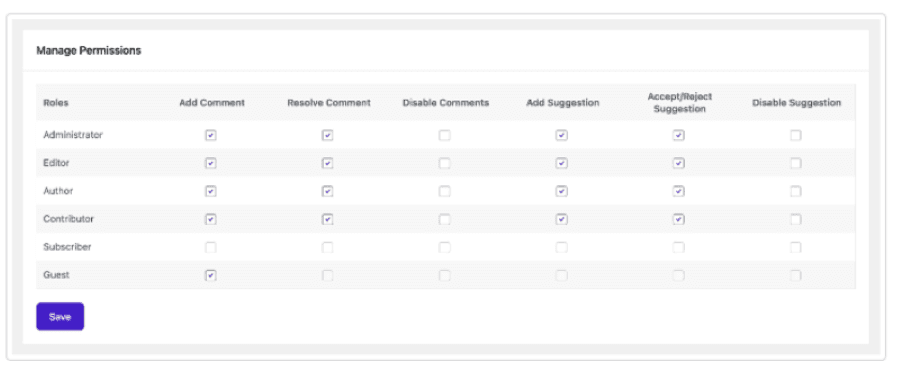
Task: Click the purple Save button
Action: 60,317
